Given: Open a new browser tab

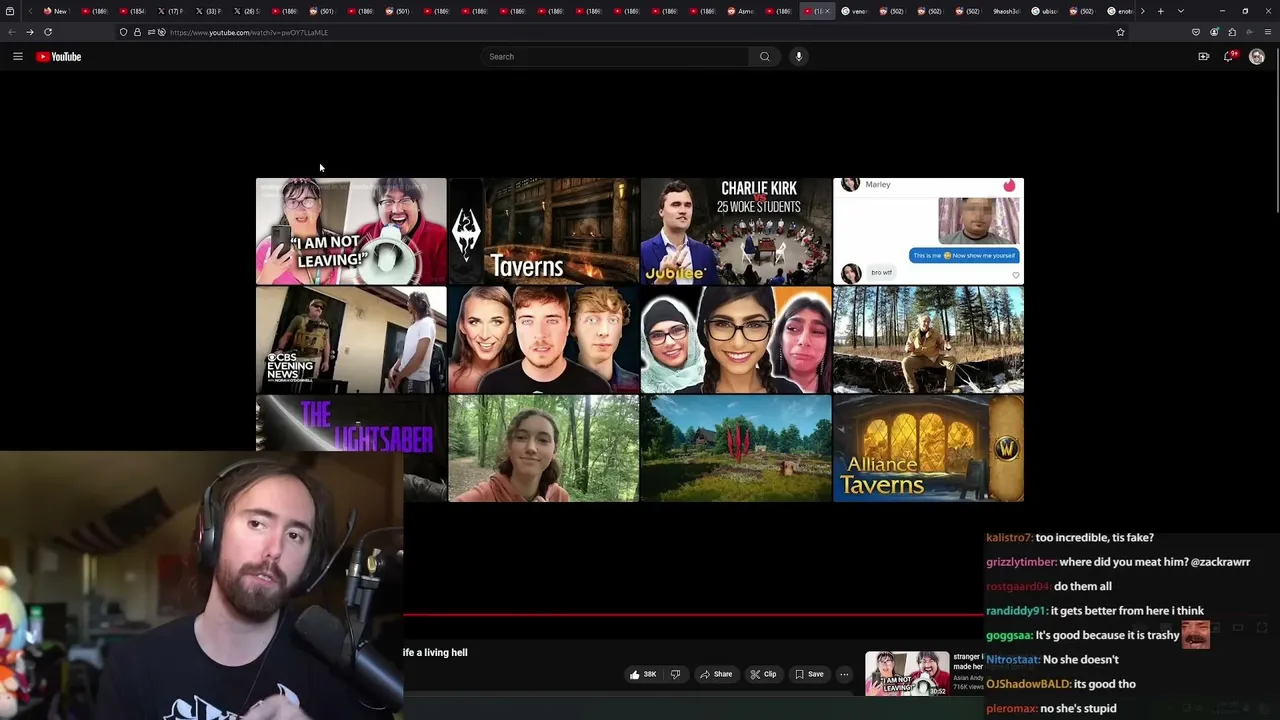Looking at the screenshot, I should click(1160, 11).
